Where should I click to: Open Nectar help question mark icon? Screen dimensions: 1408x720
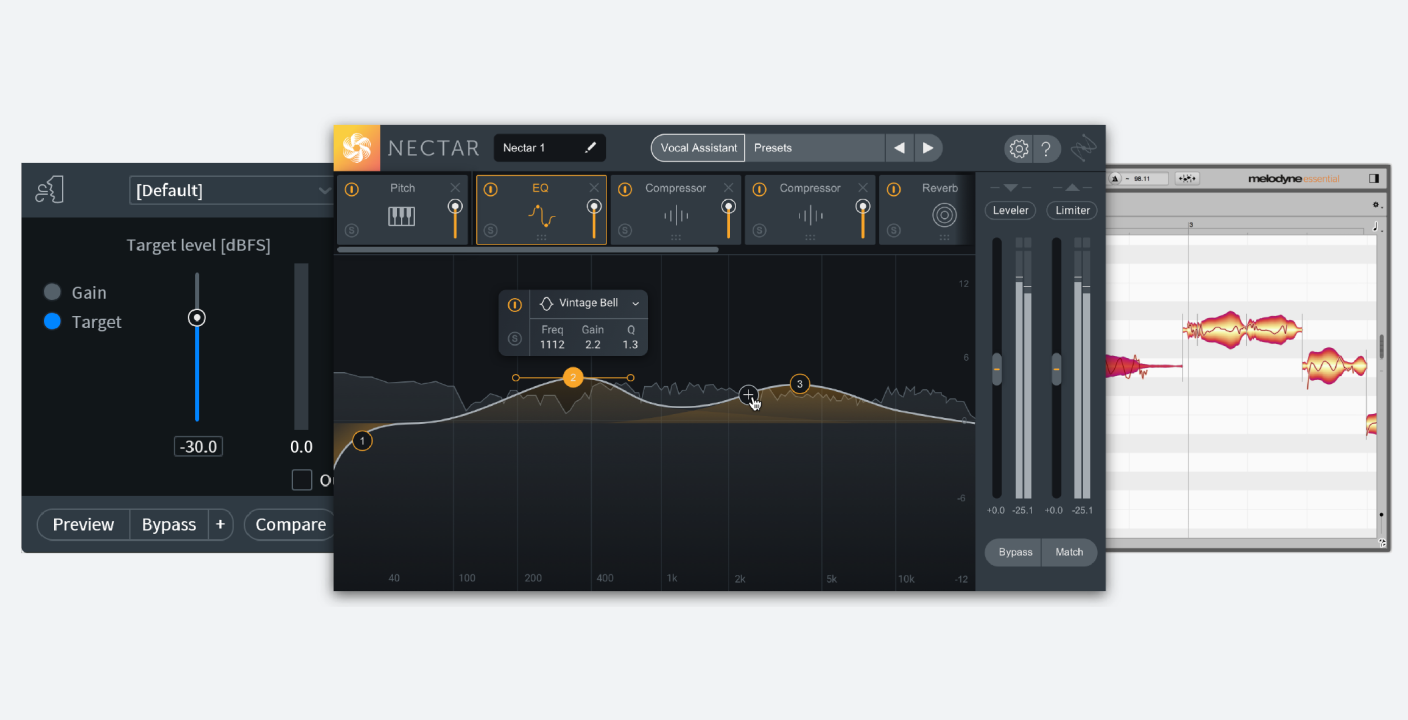tap(1046, 149)
